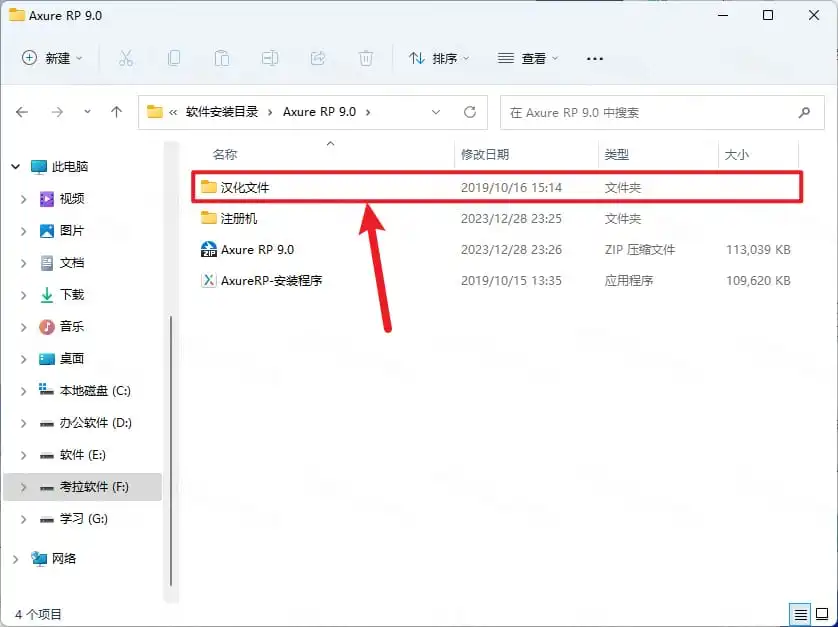The width and height of the screenshot is (838, 627).
Task: Open the 新建 dropdown menu
Action: pos(52,58)
